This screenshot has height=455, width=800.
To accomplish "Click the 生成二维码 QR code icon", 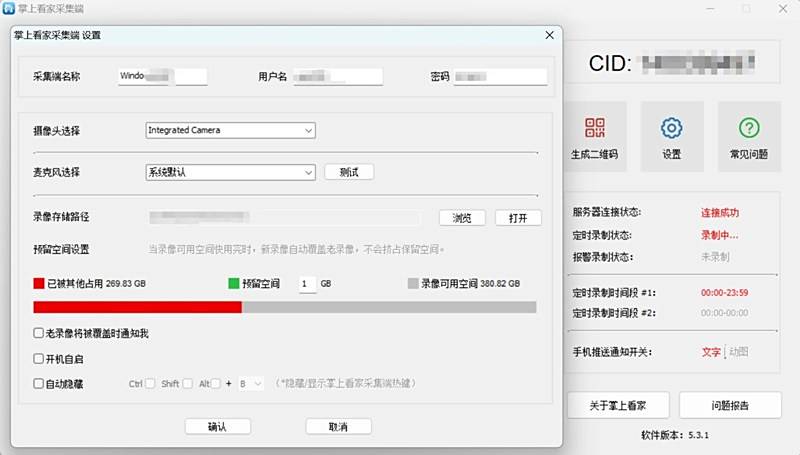I will coord(594,129).
